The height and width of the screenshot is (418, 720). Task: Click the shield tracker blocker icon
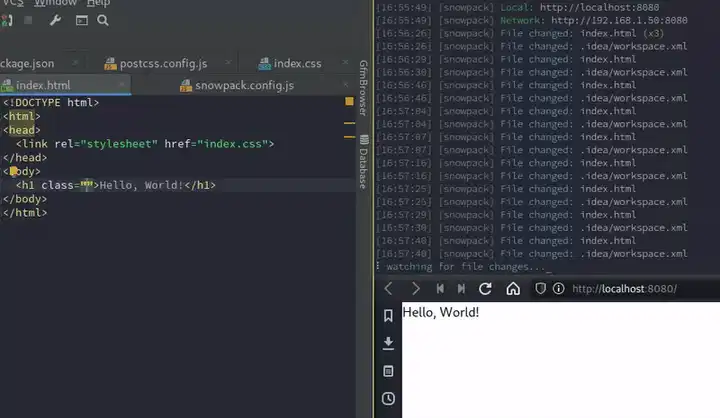tap(540, 289)
